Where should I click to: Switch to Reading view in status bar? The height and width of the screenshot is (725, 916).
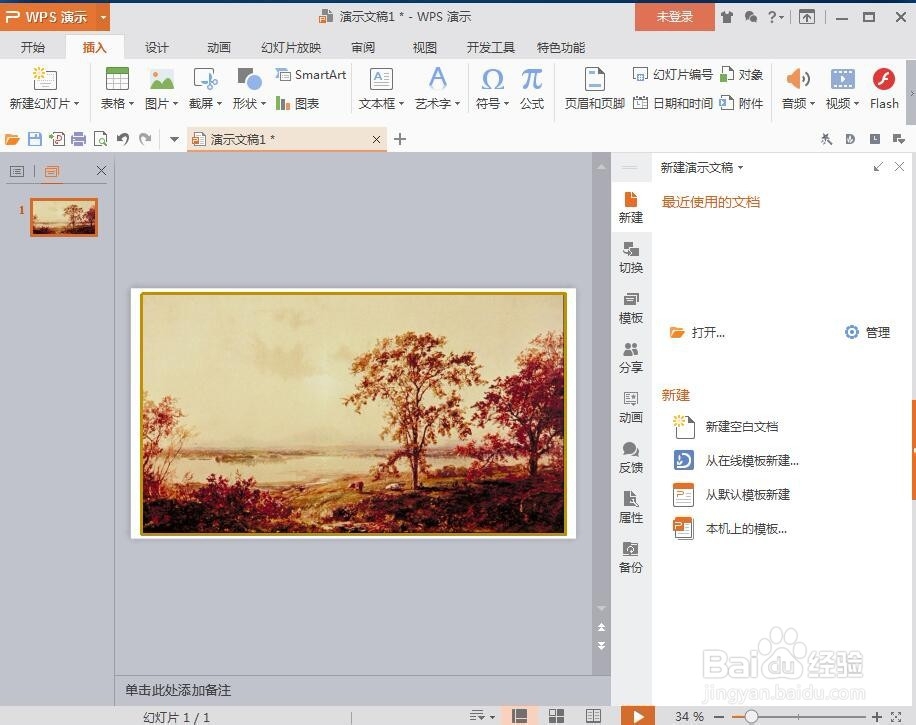[x=593, y=716]
